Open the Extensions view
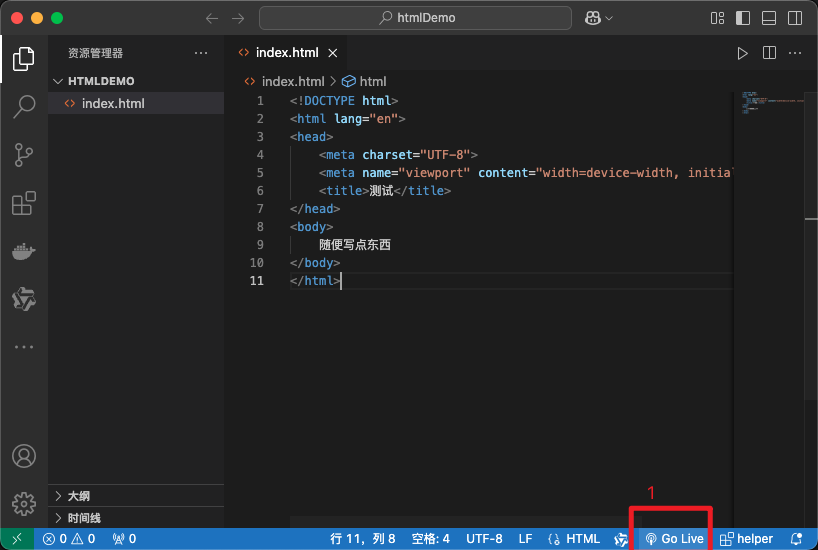 pos(24,203)
